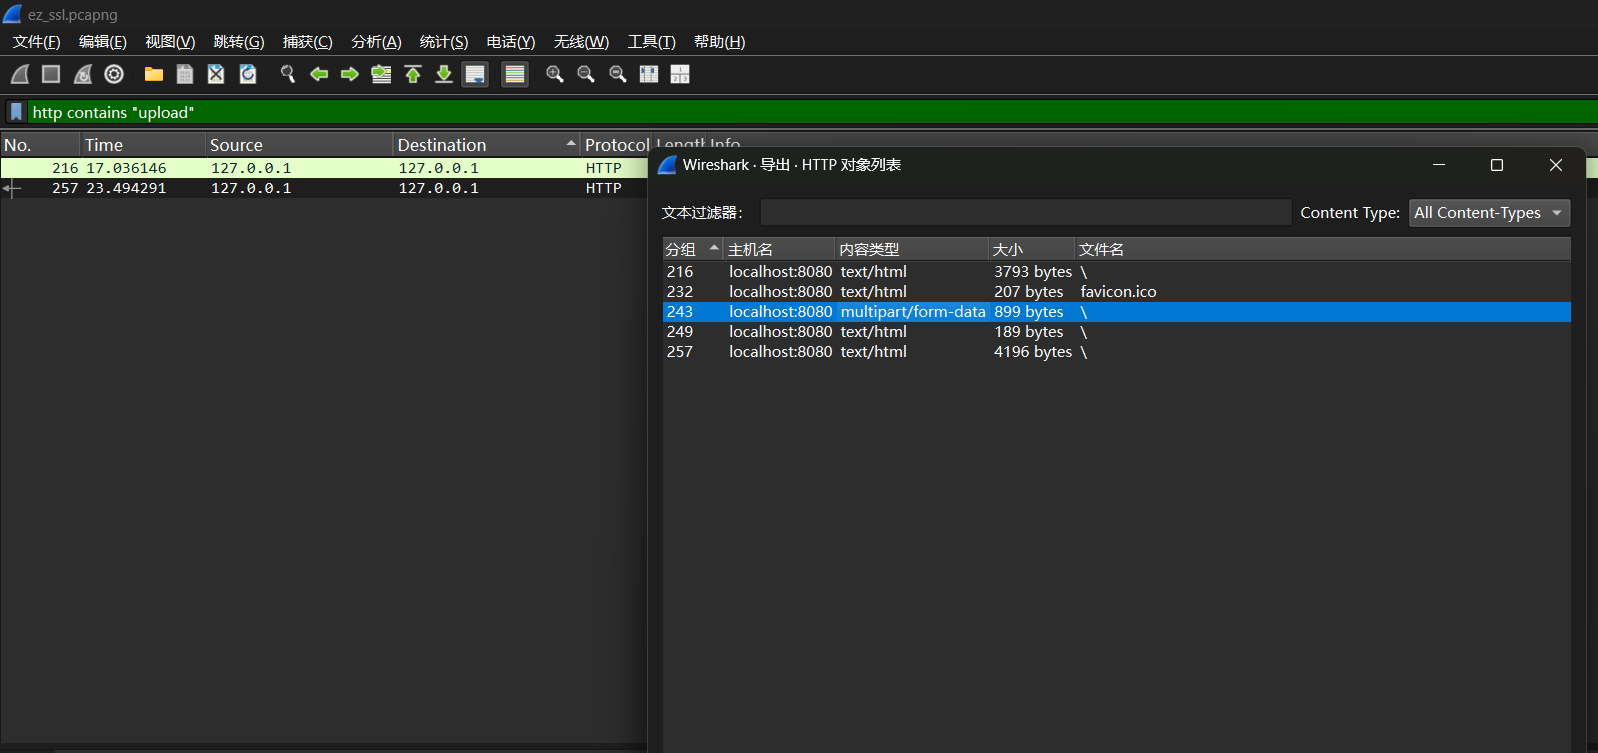Image resolution: width=1598 pixels, height=753 pixels.
Task: Open the Content Type dropdown
Action: [1488, 213]
